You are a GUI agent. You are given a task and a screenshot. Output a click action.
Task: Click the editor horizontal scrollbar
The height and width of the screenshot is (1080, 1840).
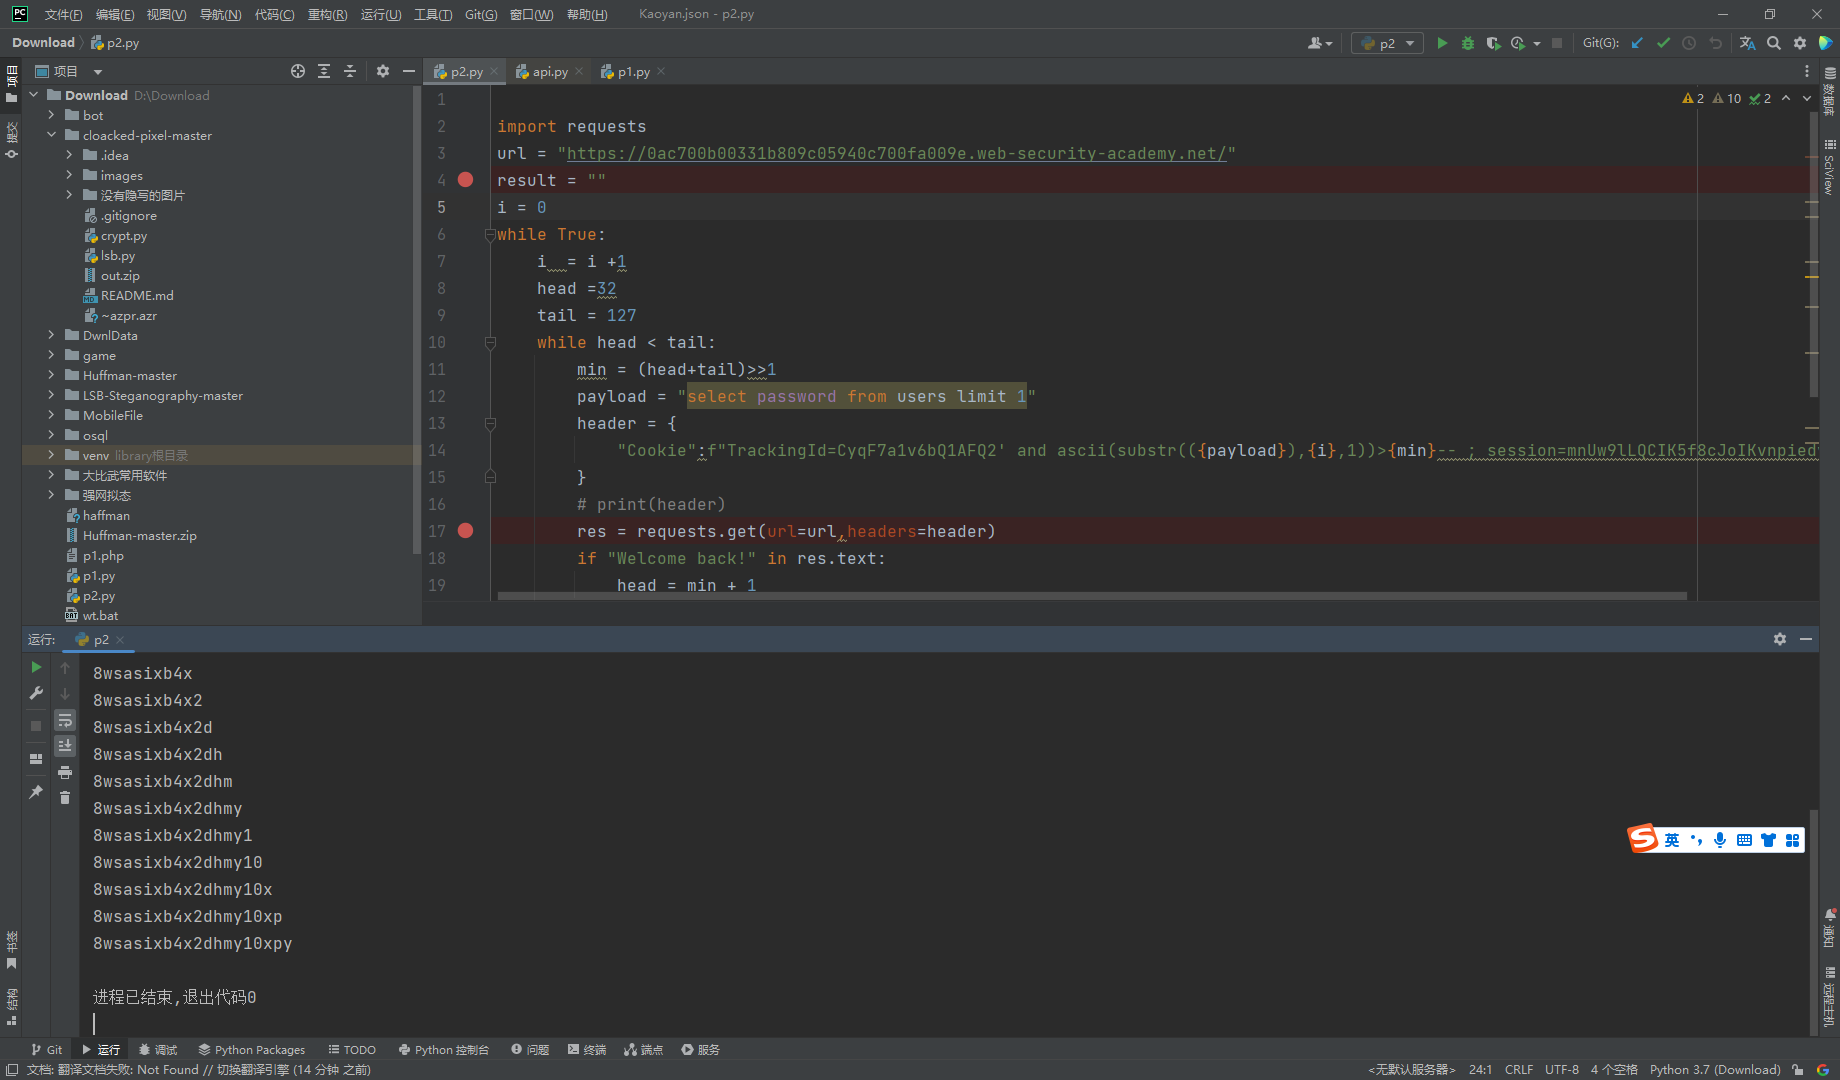pos(1092,596)
